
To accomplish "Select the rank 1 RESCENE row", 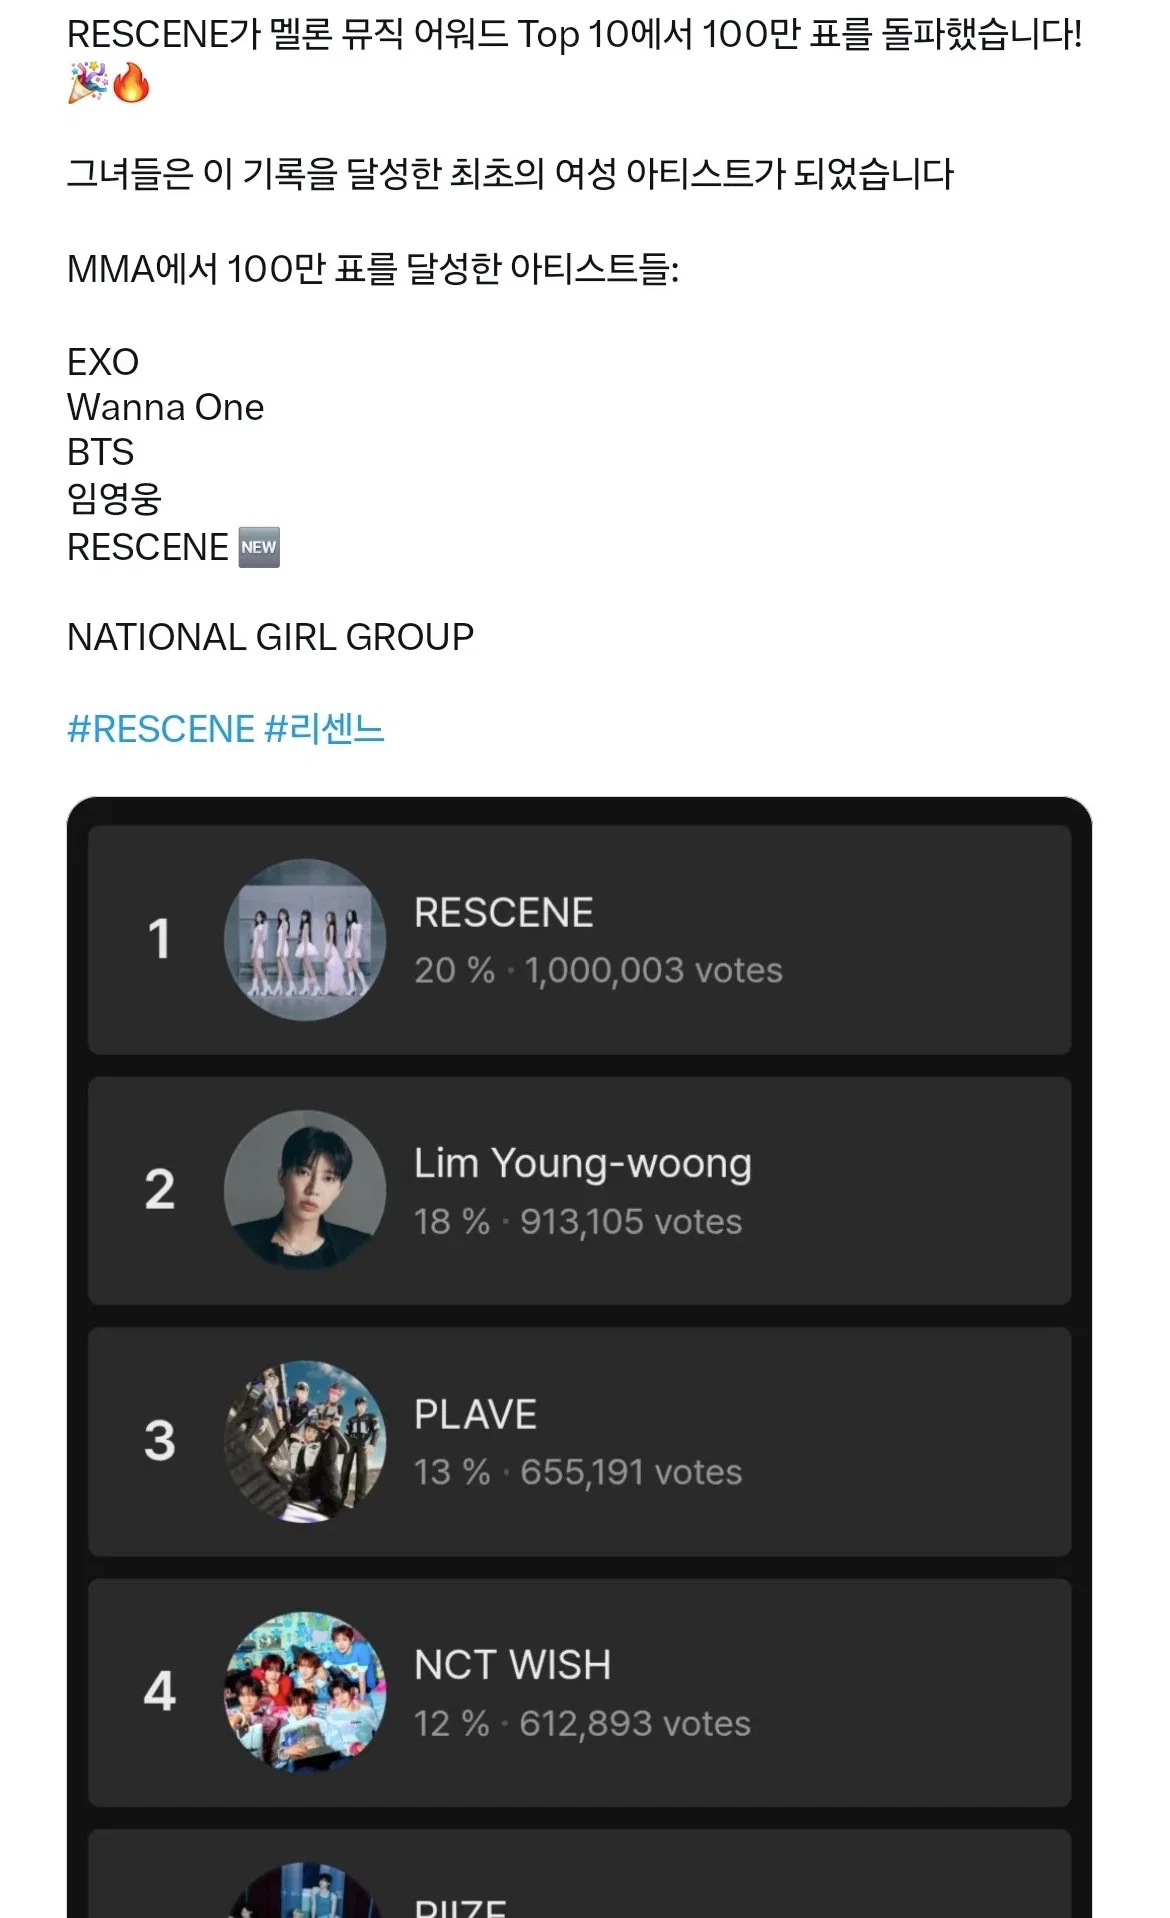I will coord(579,940).
